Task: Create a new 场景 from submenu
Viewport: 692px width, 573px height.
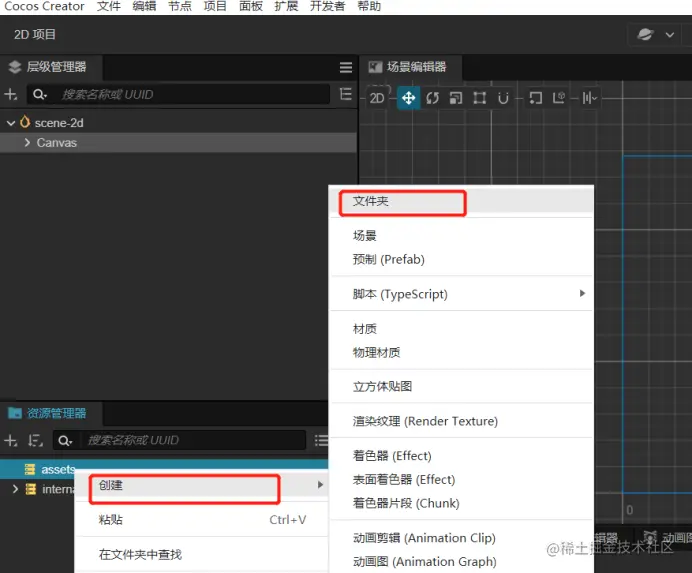Action: [461, 236]
